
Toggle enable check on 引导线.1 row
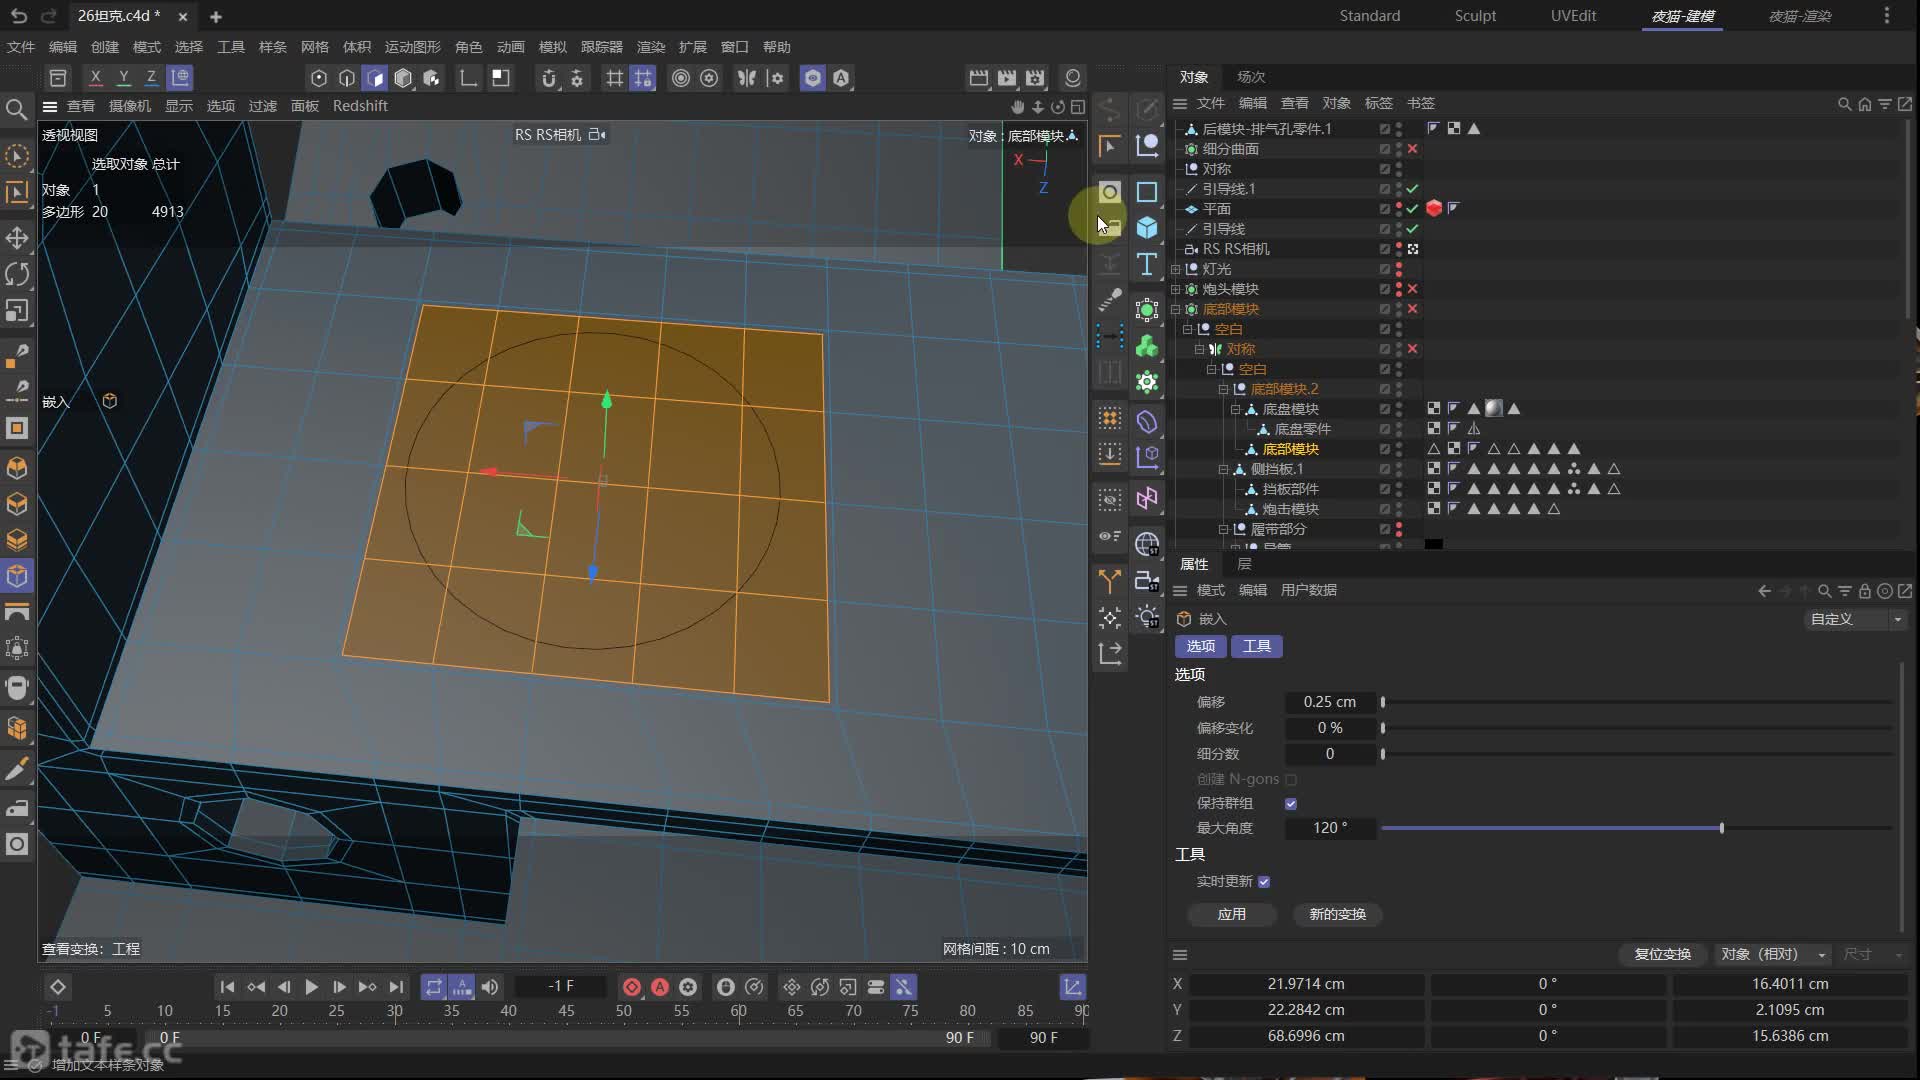(x=1412, y=189)
